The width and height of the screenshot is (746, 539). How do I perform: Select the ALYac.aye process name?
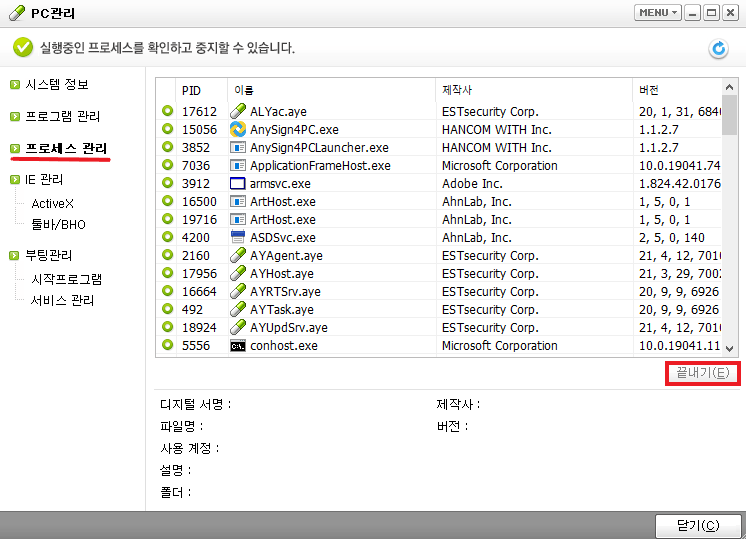click(278, 112)
